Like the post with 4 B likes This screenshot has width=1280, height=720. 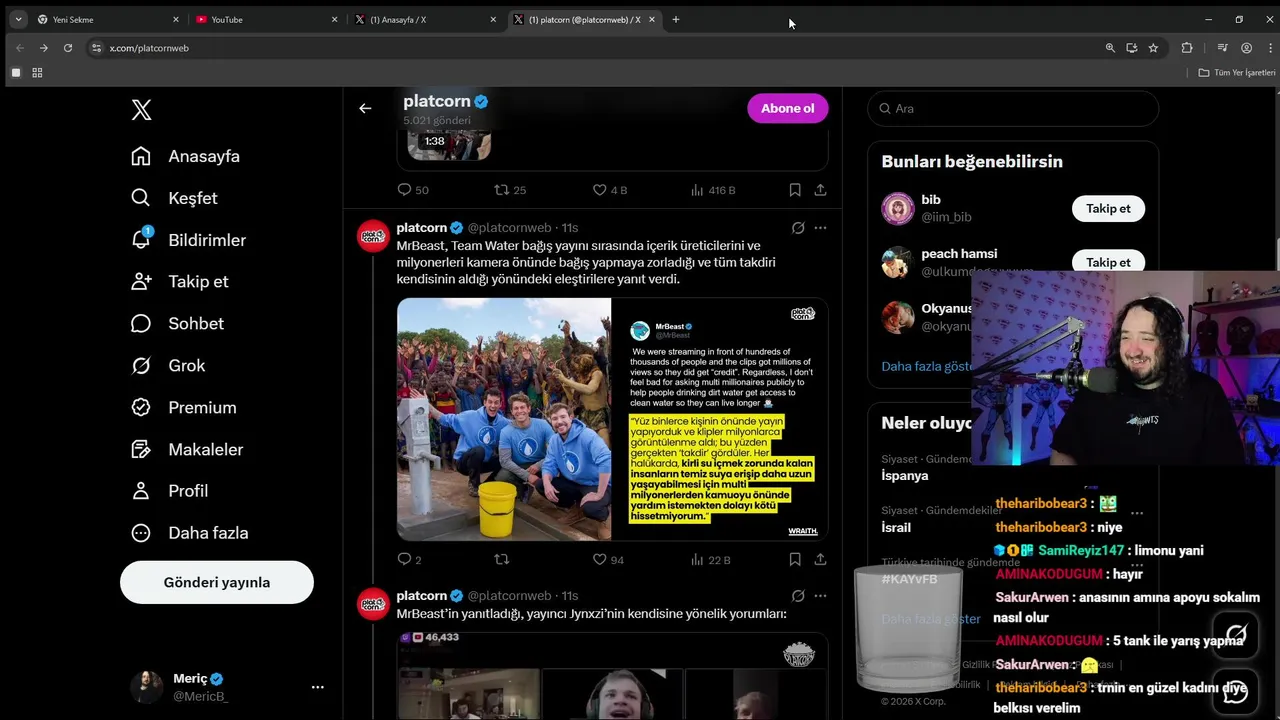[610, 190]
